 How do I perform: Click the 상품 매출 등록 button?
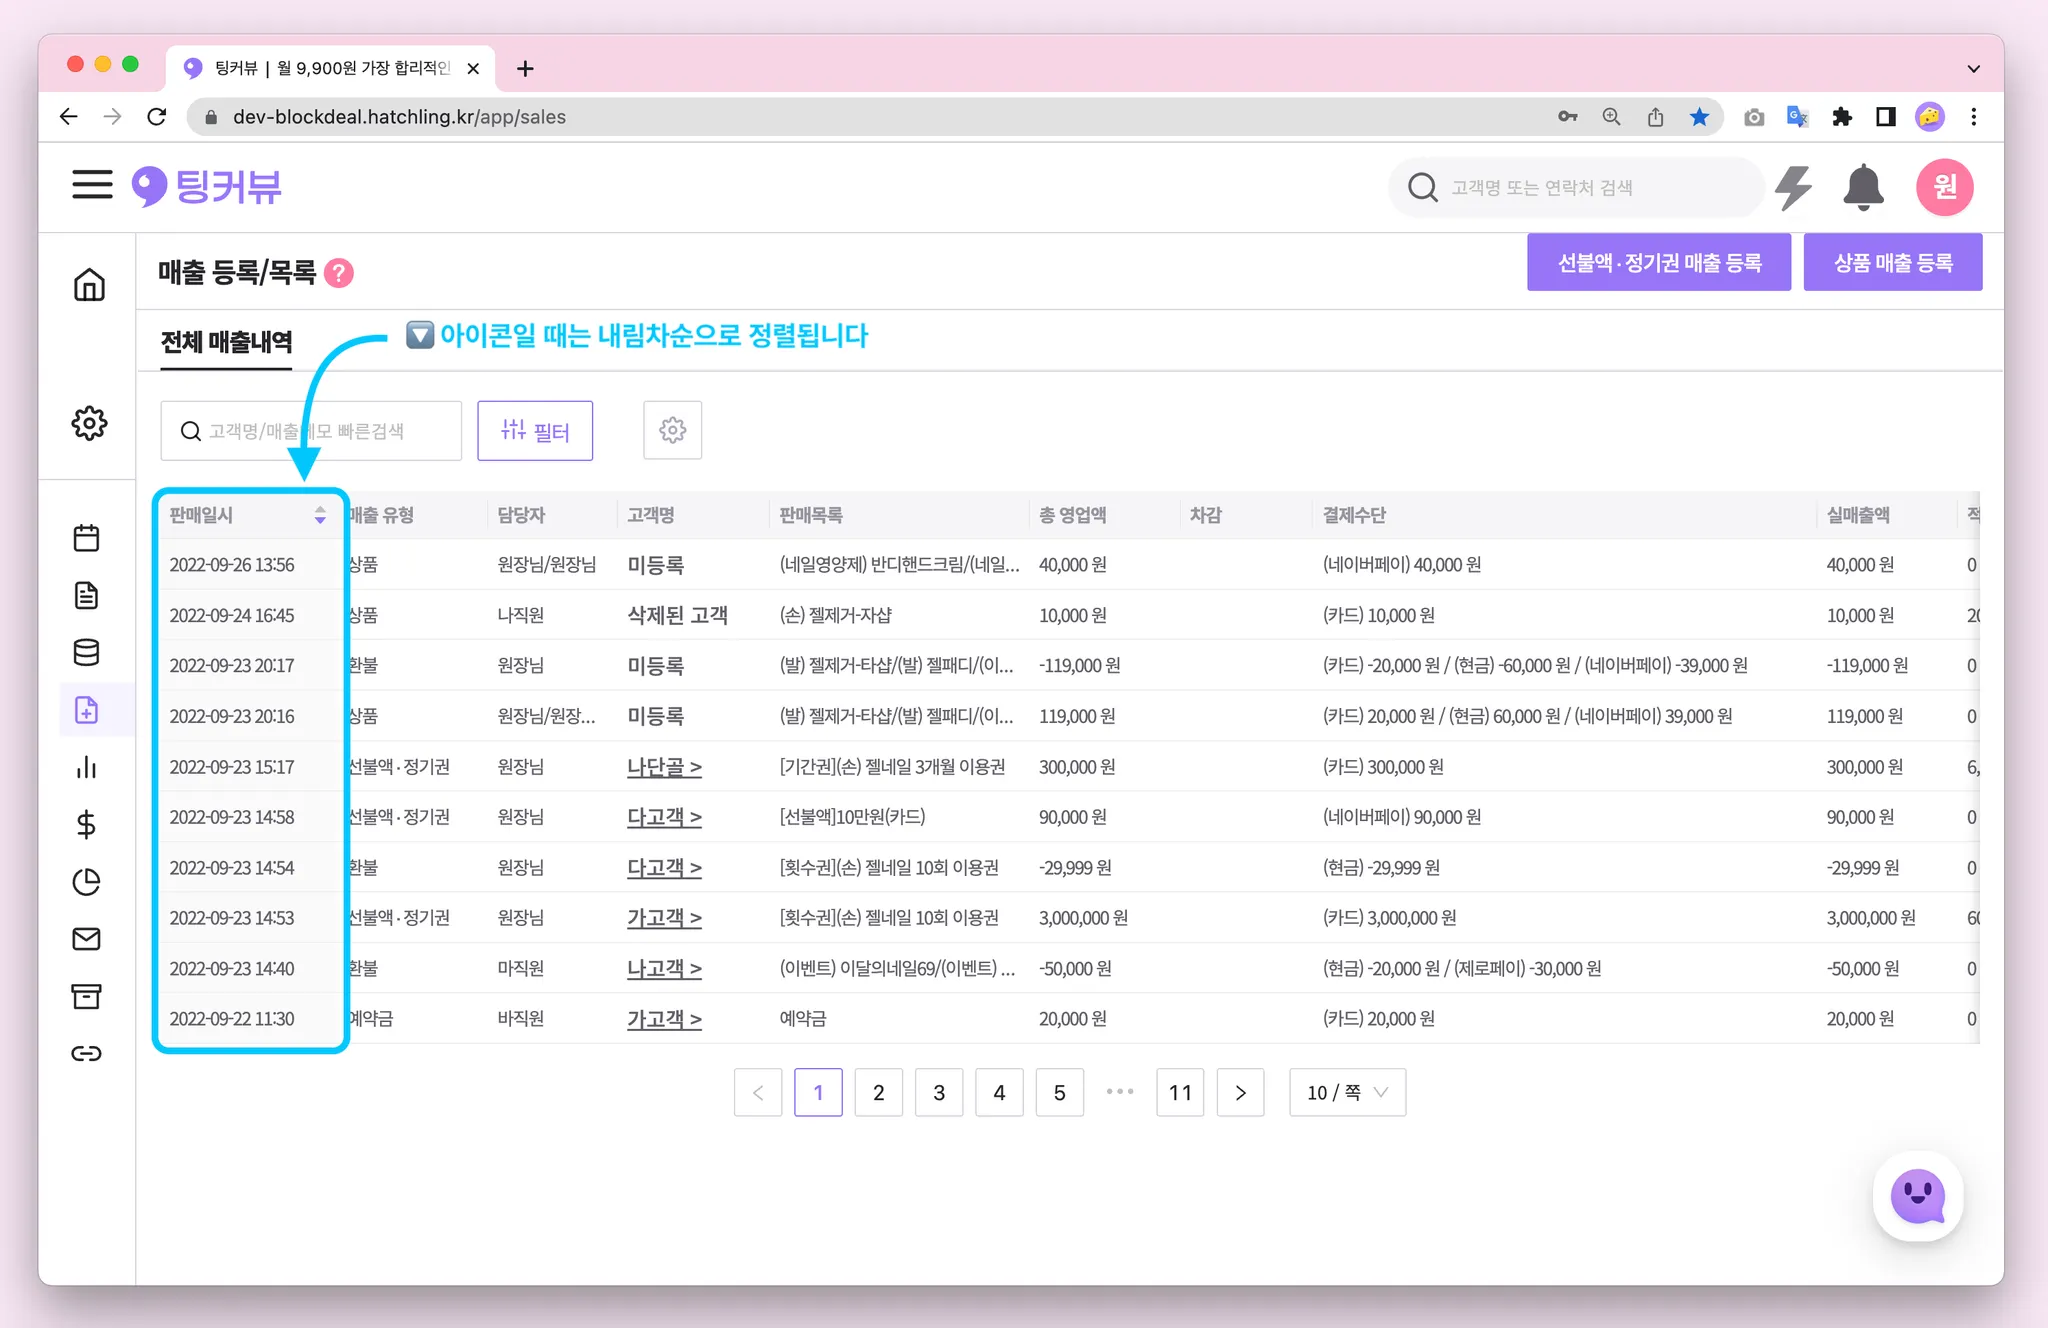1892,263
